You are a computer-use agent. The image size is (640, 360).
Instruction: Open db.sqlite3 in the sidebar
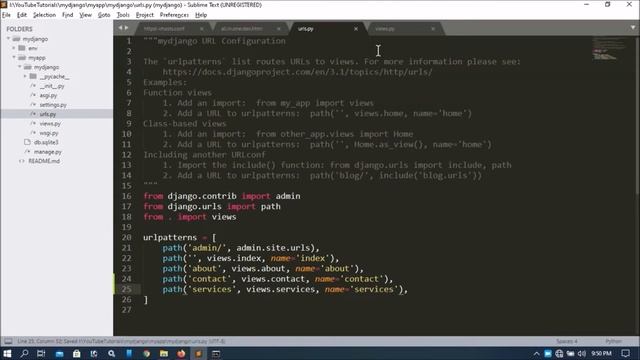pos(46,142)
